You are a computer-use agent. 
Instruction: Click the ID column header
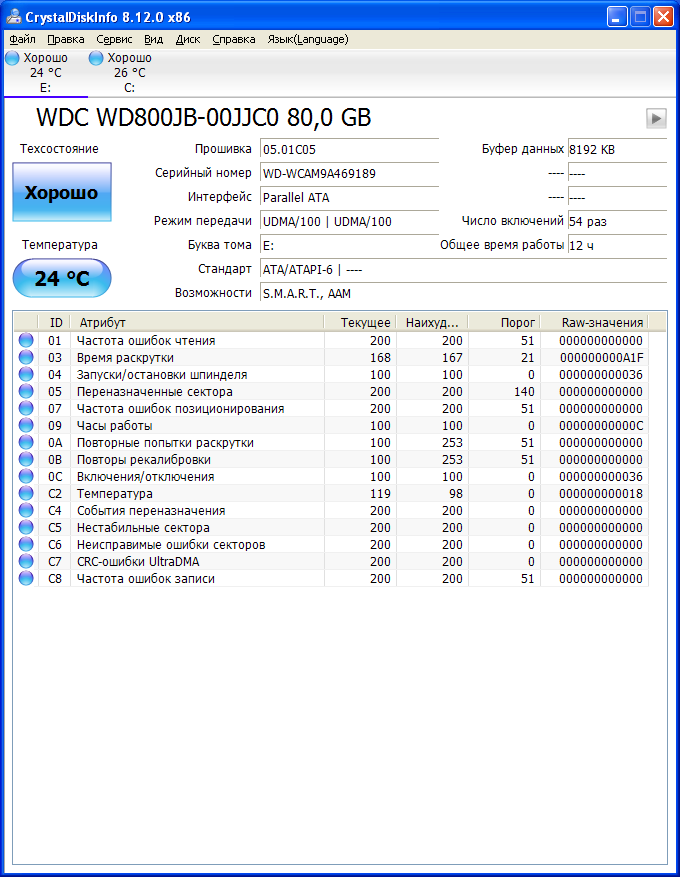pos(54,322)
